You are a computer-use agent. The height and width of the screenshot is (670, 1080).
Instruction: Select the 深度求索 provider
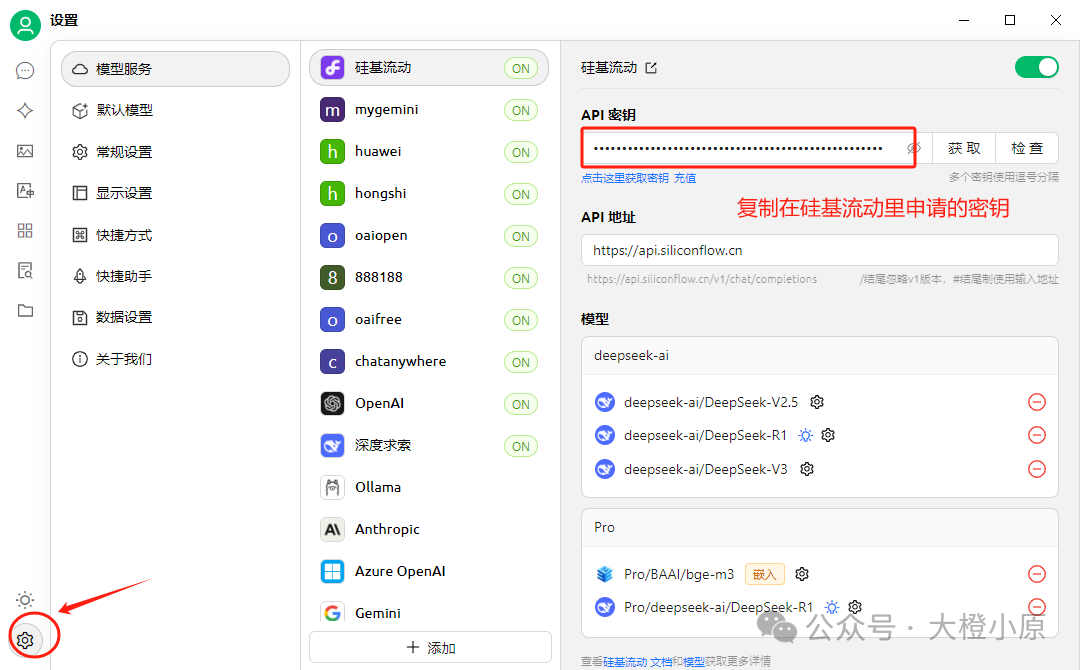(x=429, y=446)
